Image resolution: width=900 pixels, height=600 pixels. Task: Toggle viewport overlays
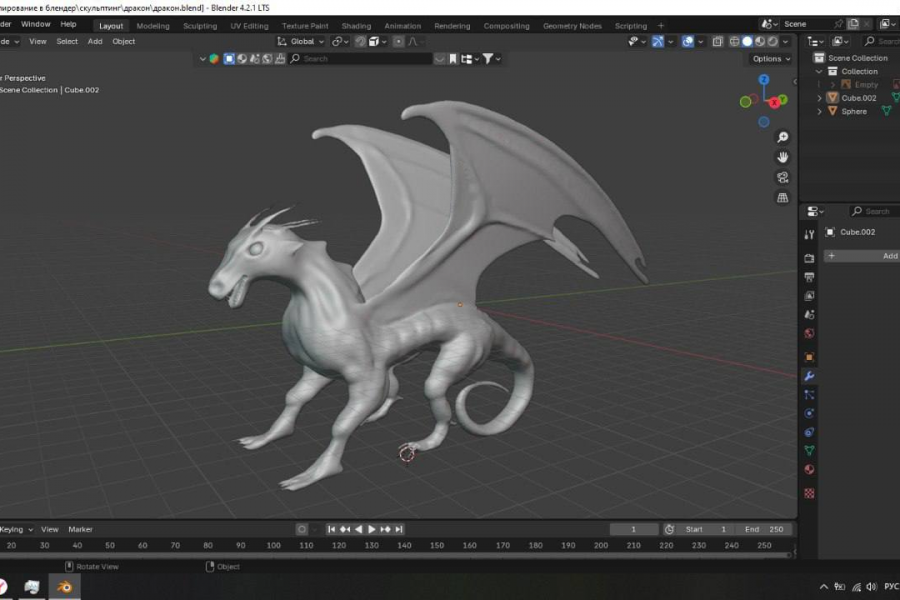coord(688,41)
